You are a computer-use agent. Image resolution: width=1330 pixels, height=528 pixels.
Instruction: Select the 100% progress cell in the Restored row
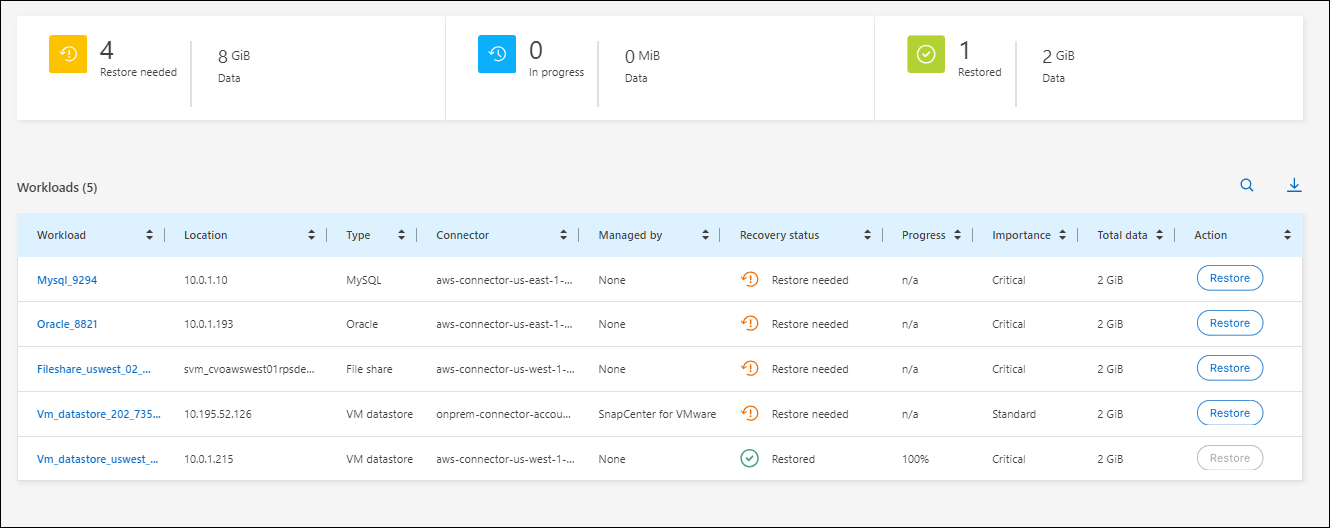pyautogui.click(x=915, y=459)
